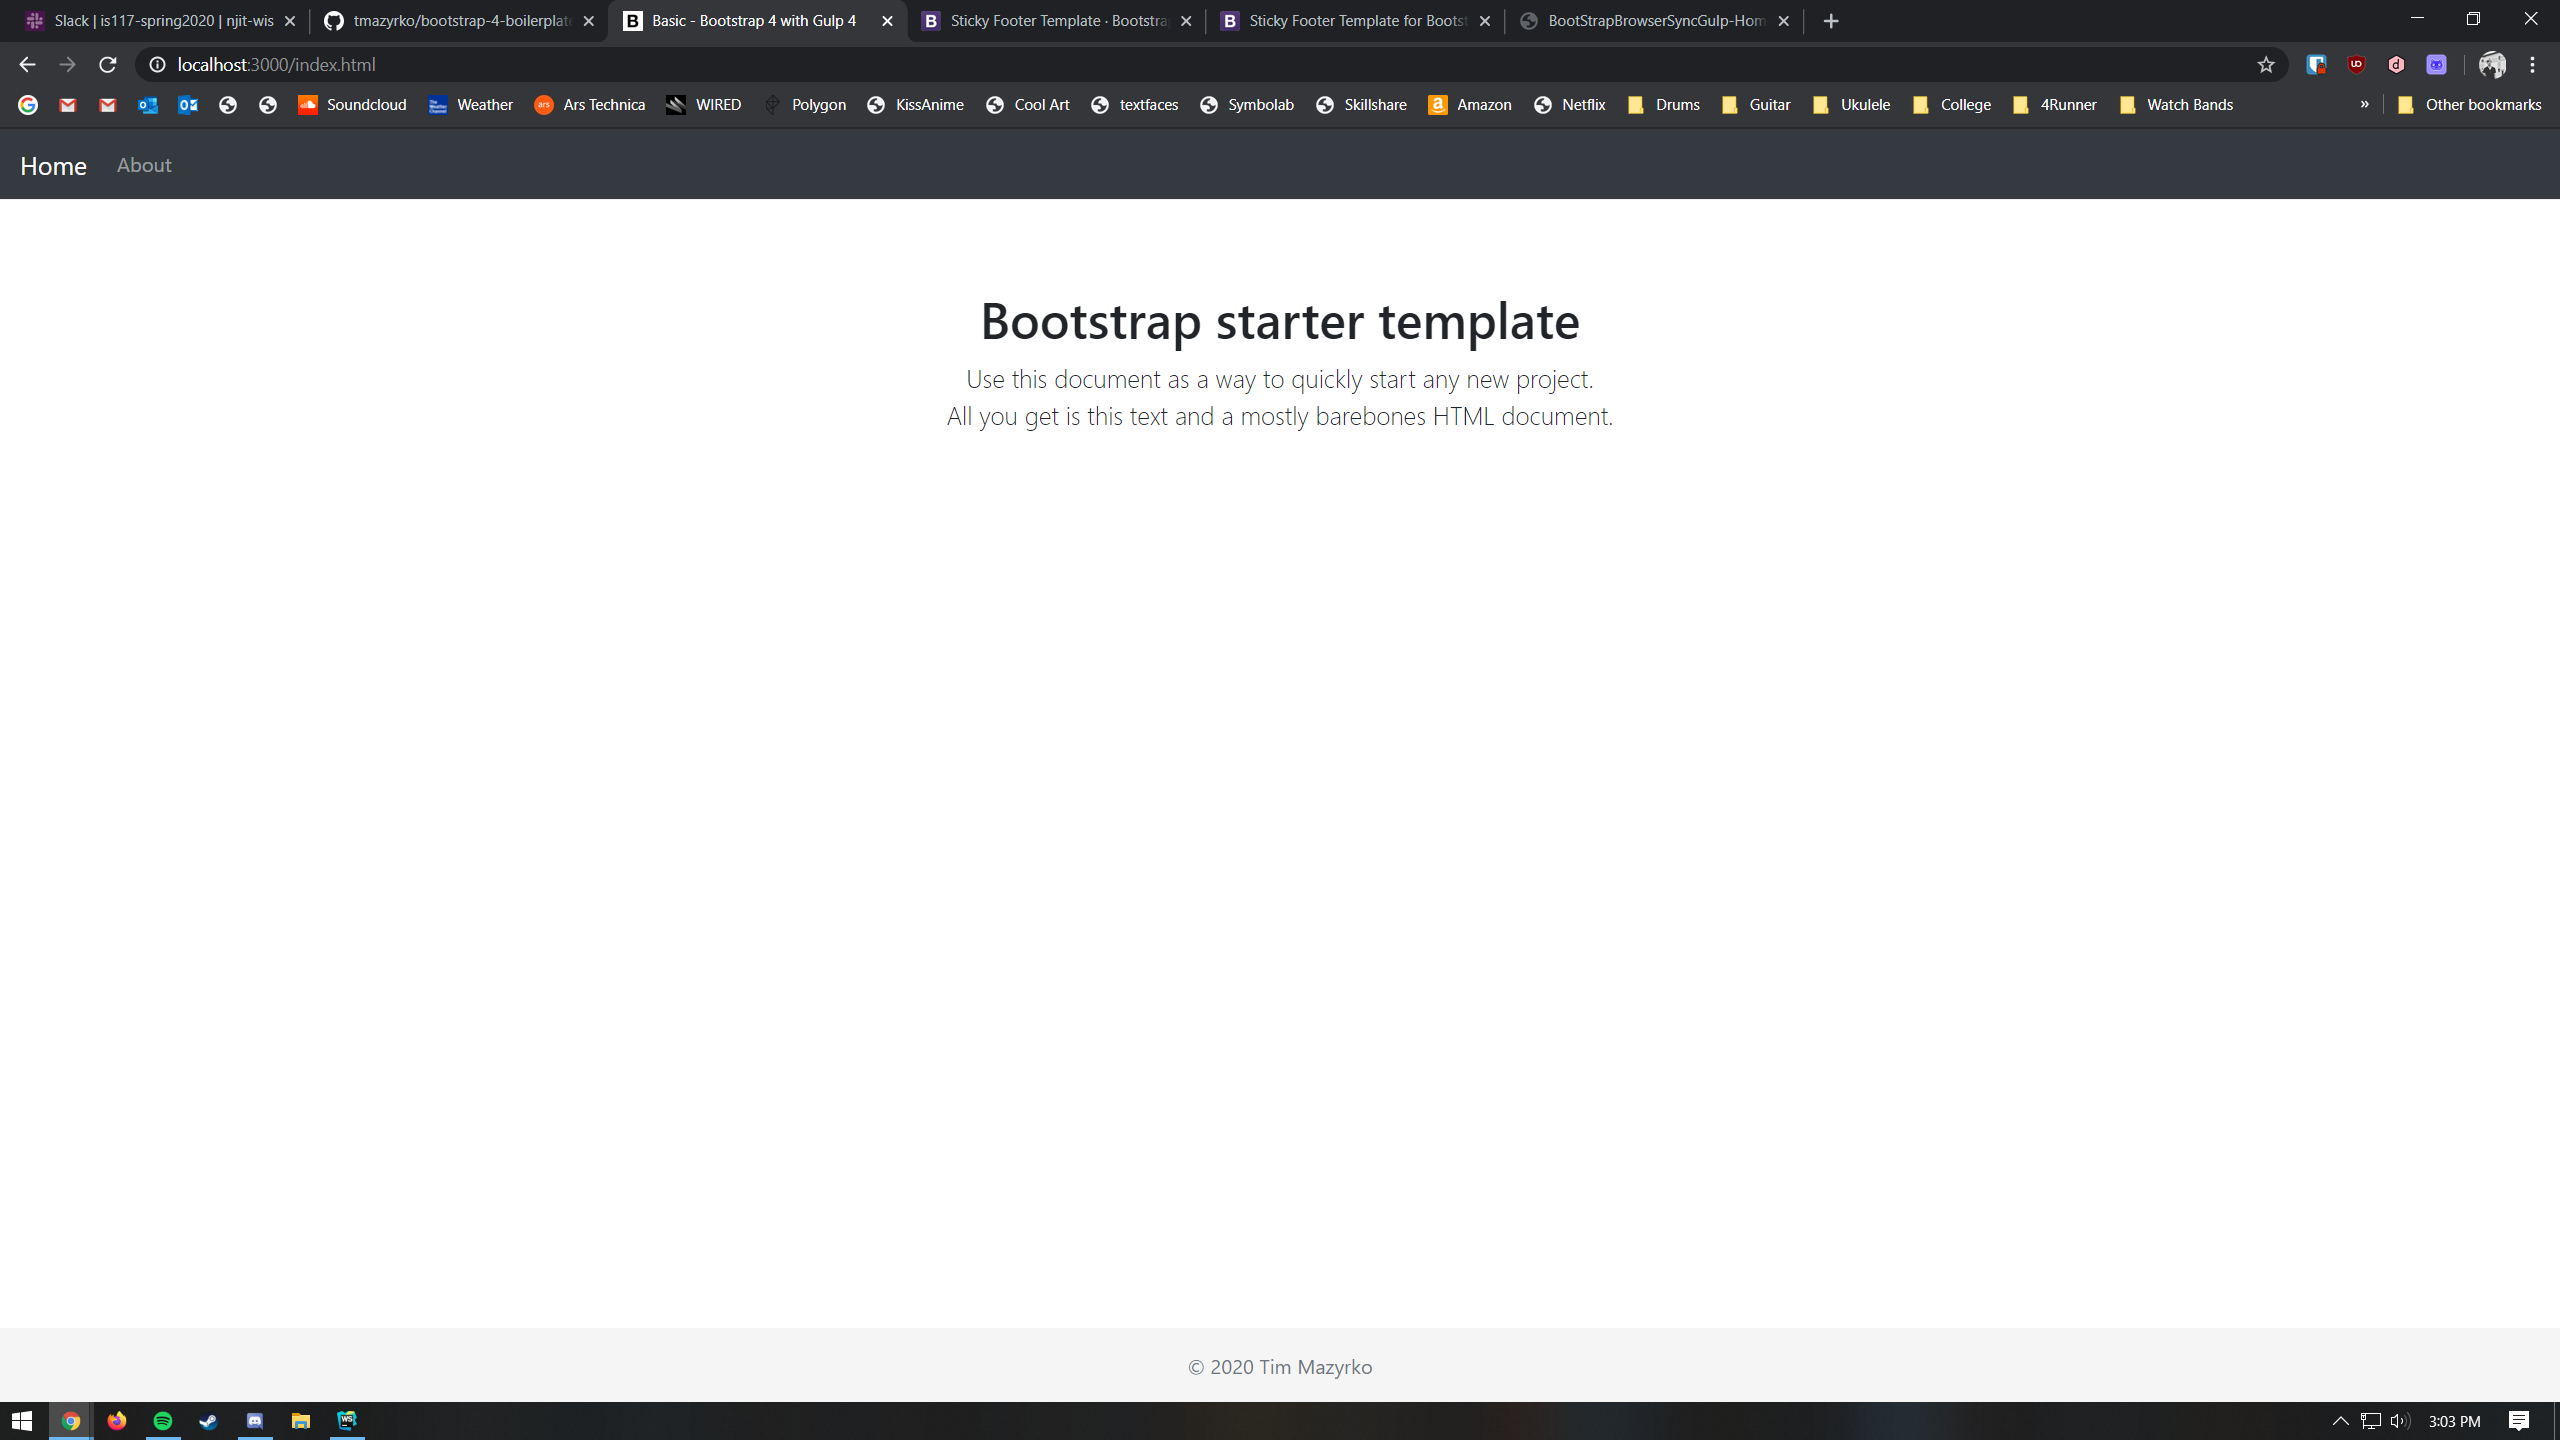Click the Home navbar brand link
The height and width of the screenshot is (1440, 2560).
click(x=53, y=166)
